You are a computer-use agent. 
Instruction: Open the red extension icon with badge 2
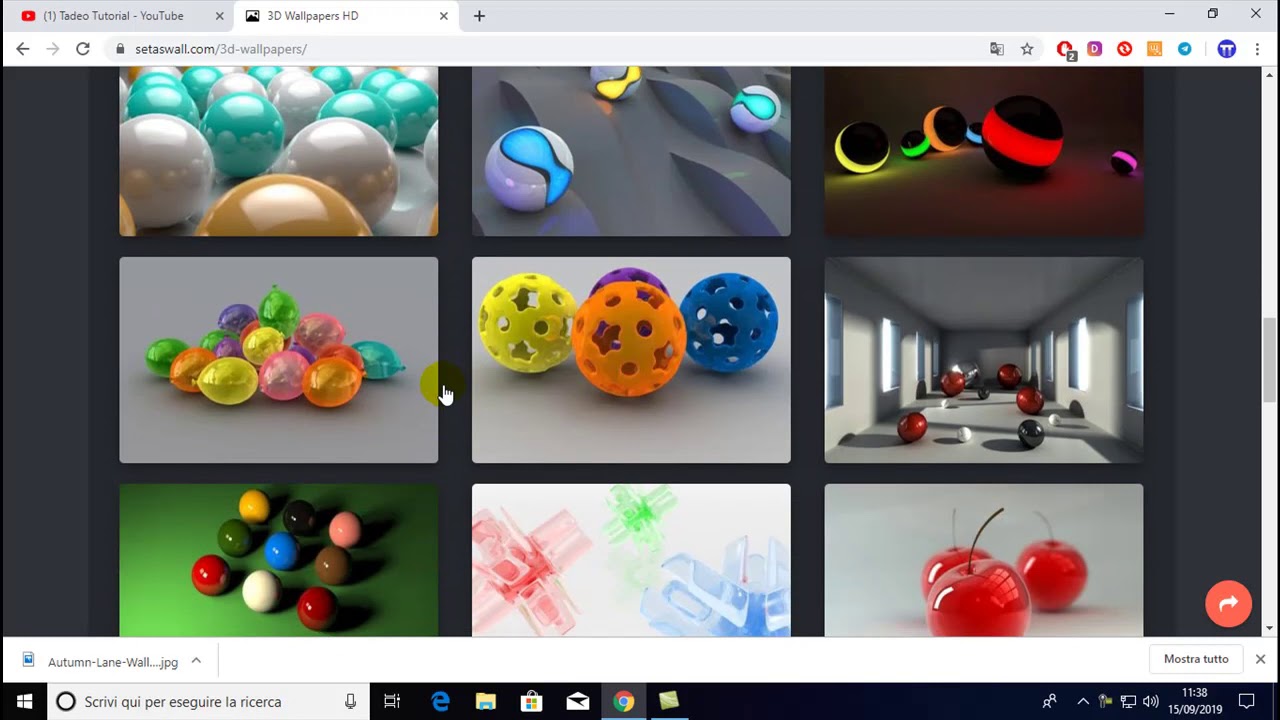tap(1065, 49)
